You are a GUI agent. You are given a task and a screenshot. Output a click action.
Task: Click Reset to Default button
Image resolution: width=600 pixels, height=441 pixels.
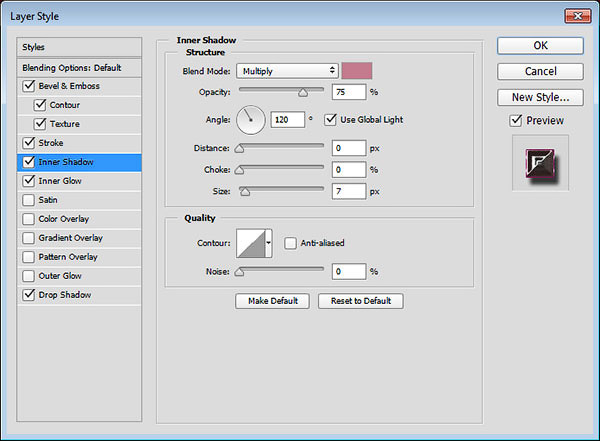(x=360, y=301)
